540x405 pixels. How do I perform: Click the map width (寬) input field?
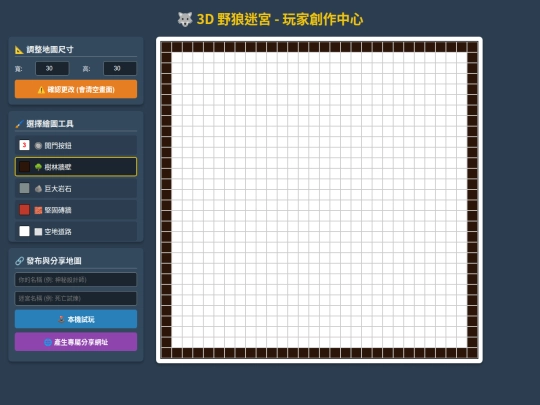52,69
